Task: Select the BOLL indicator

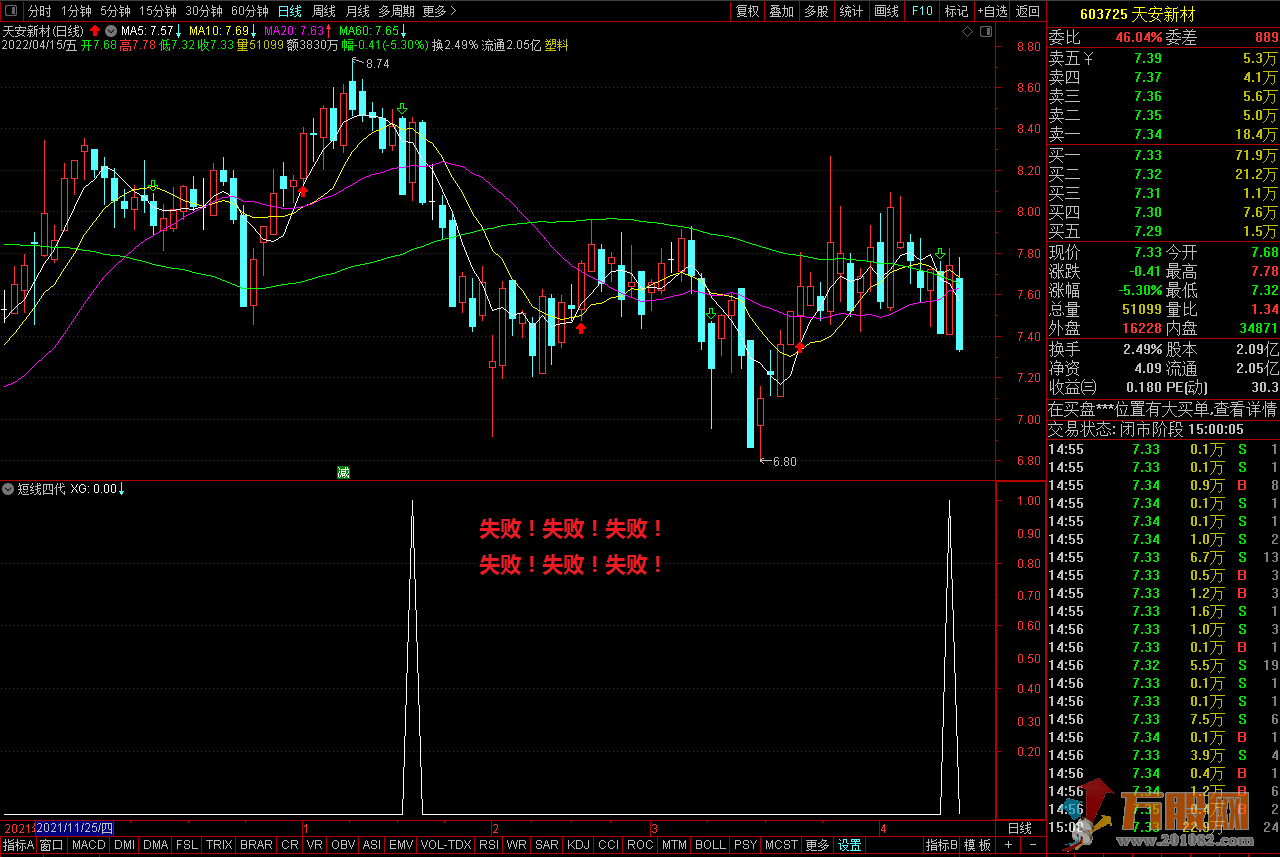Action: (x=710, y=845)
